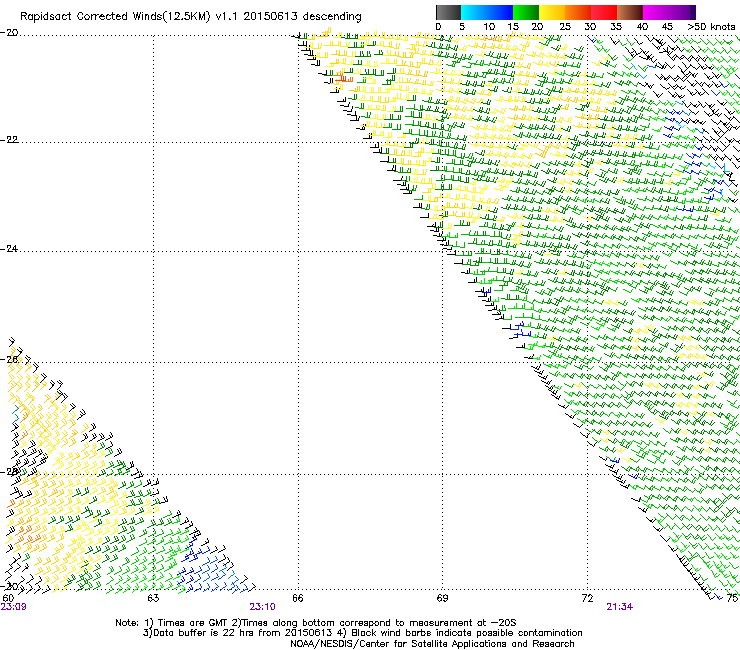Click the '69' longitude axis label

tap(442, 598)
